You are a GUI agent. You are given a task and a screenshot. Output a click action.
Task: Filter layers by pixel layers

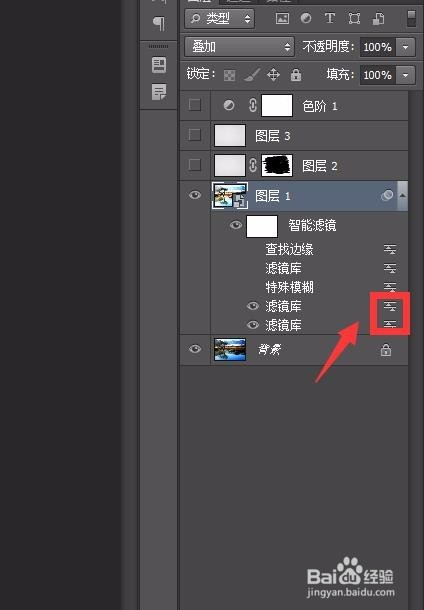(x=282, y=18)
